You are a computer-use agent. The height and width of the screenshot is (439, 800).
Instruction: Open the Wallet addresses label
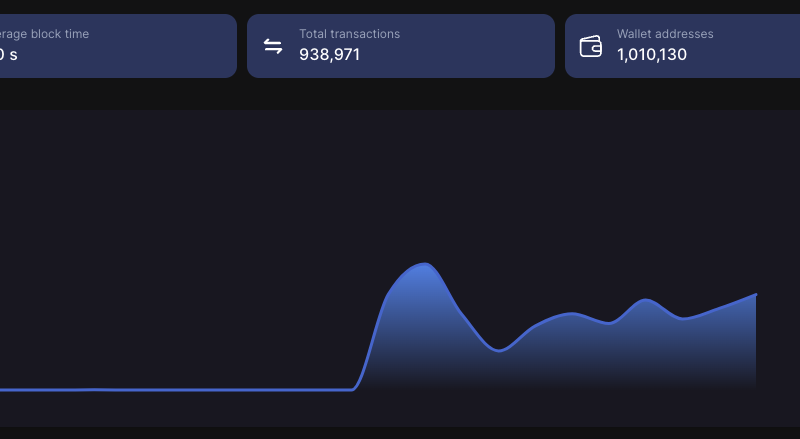[x=665, y=34]
